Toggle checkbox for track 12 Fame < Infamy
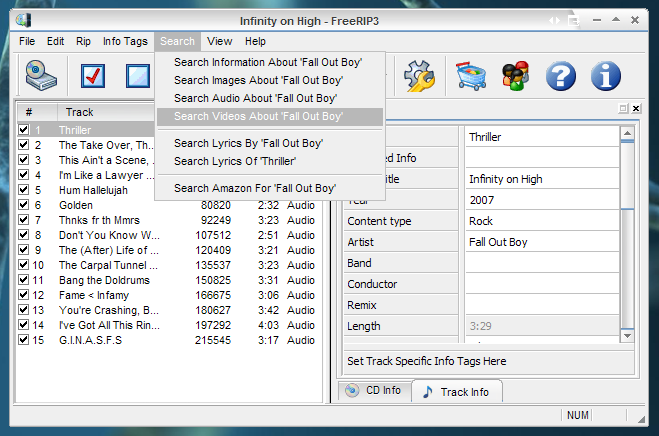 tap(24, 295)
